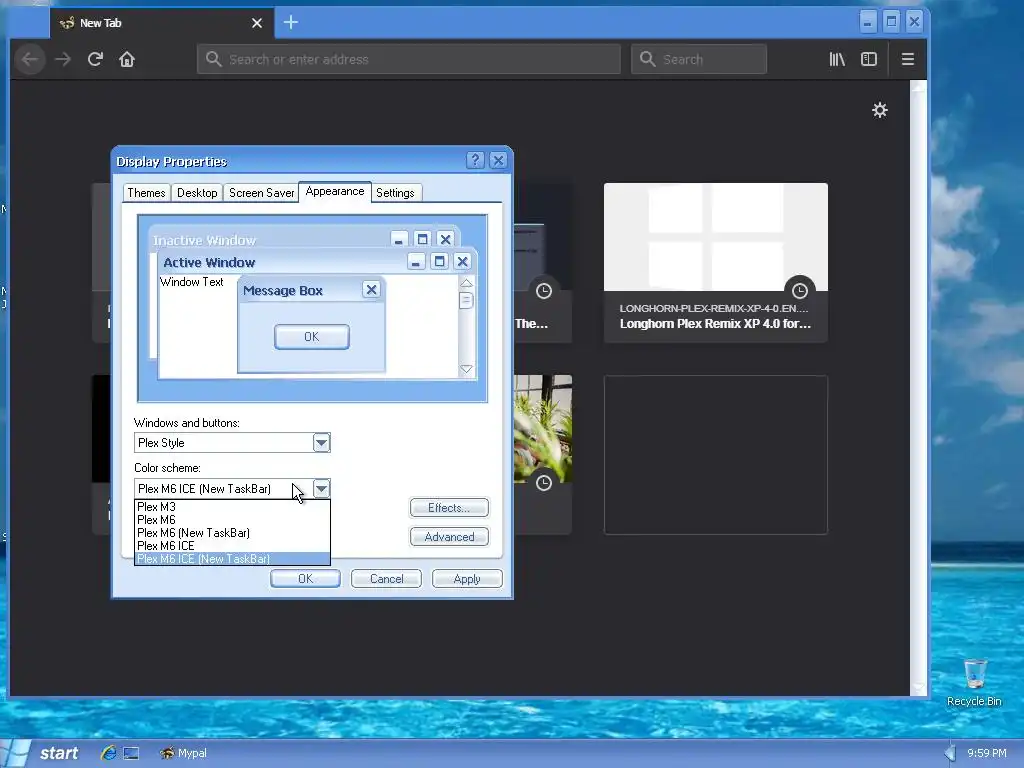Choose Plex M6 color scheme option
This screenshot has height=768, width=1024.
click(232, 520)
